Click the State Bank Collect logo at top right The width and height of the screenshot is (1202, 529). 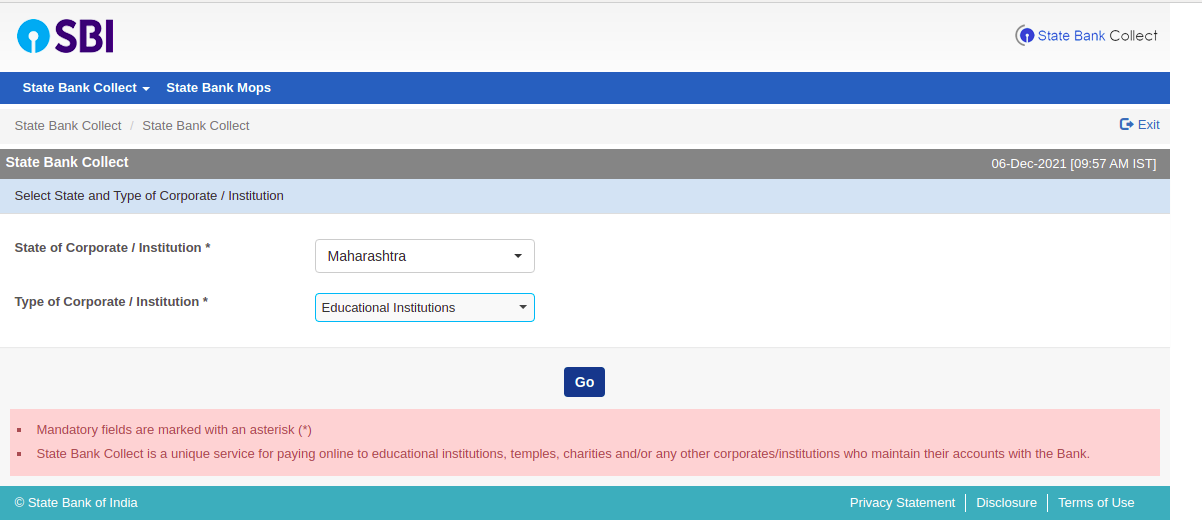[x=1086, y=35]
